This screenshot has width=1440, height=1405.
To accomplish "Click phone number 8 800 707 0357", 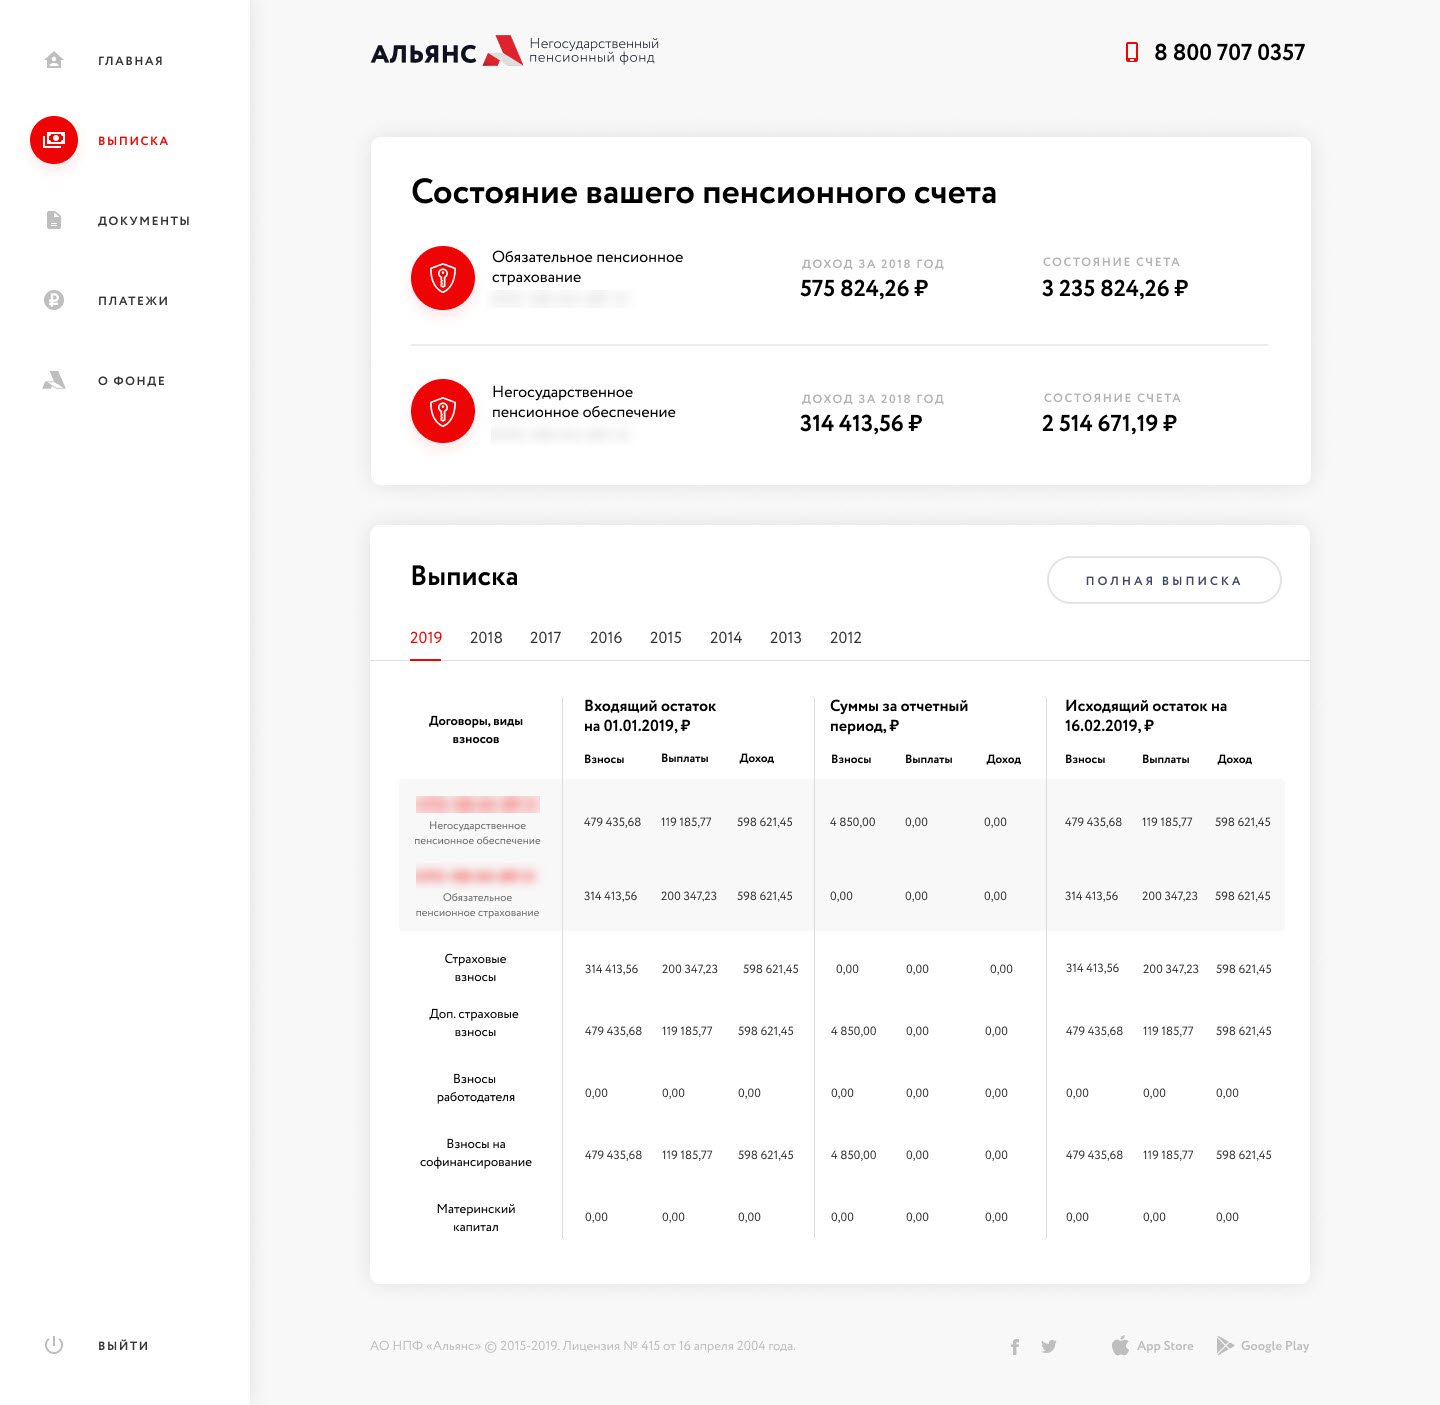I will (x=1230, y=52).
